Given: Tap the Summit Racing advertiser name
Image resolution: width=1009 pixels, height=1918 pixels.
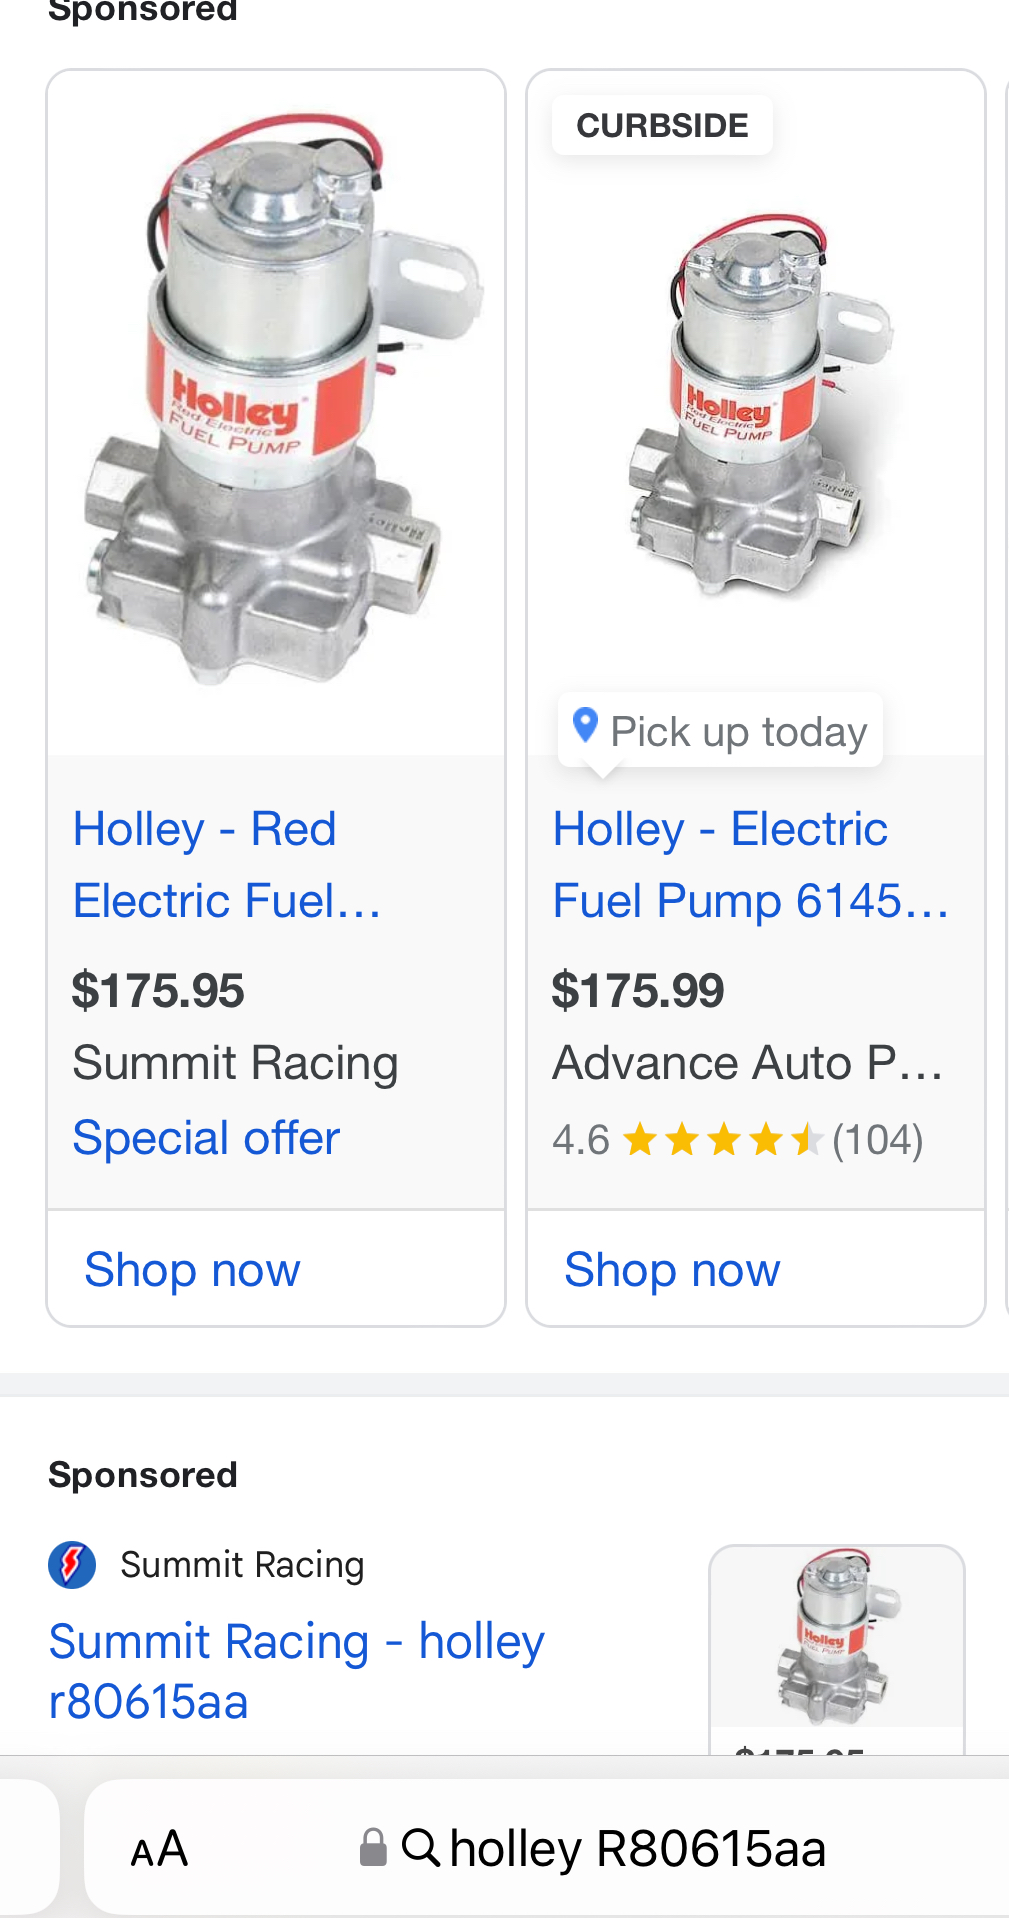Looking at the screenshot, I should coord(242,1565).
